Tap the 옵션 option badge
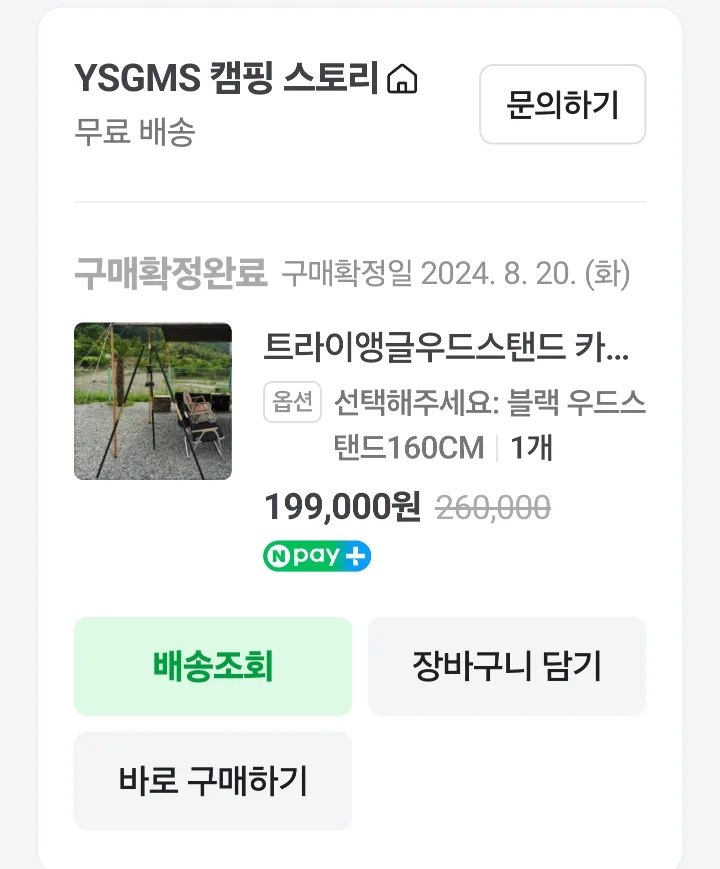Screen dimensions: 720x869 pyautogui.click(x=293, y=402)
